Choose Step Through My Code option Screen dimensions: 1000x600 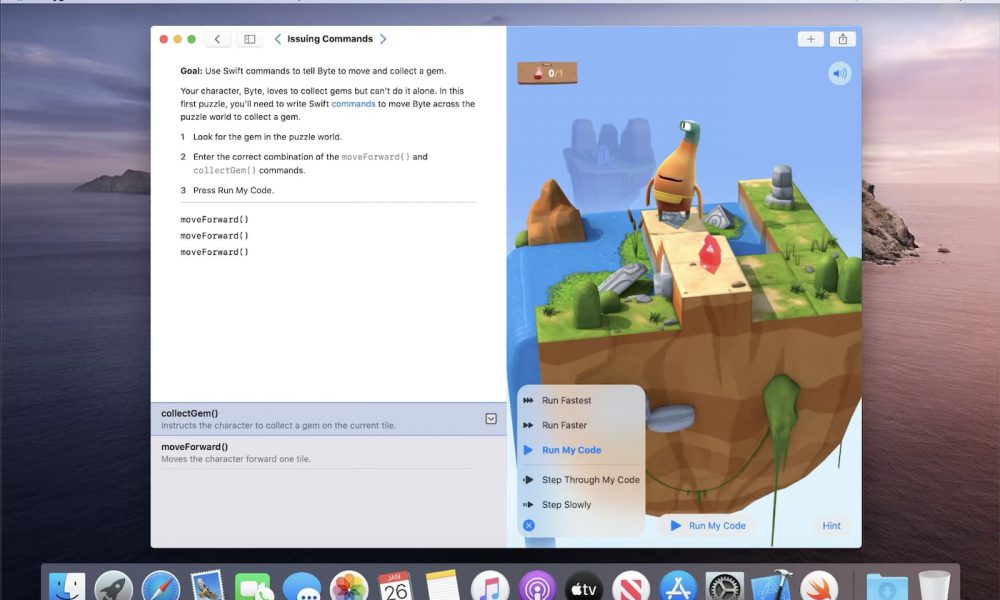point(590,480)
